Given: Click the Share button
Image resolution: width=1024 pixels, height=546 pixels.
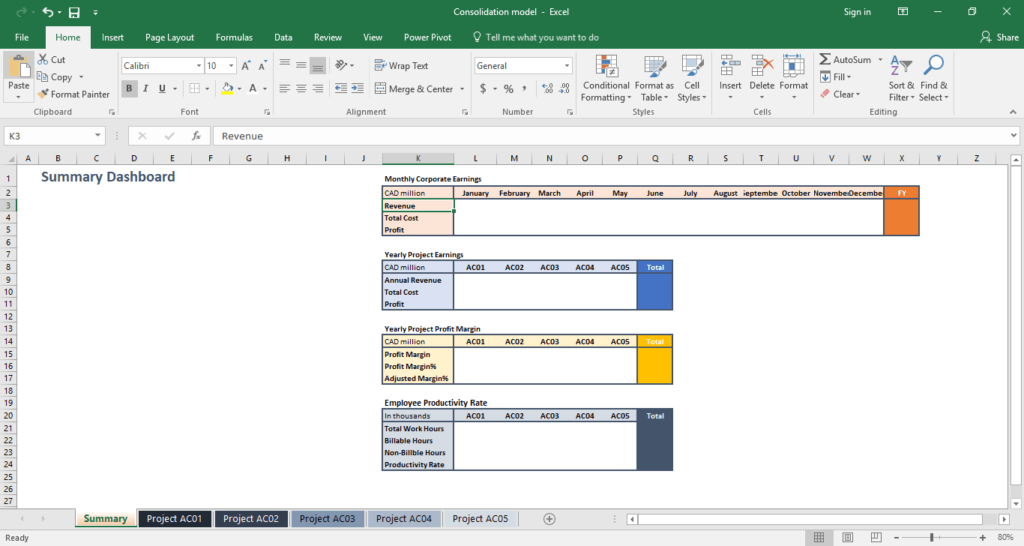Looking at the screenshot, I should tap(999, 37).
